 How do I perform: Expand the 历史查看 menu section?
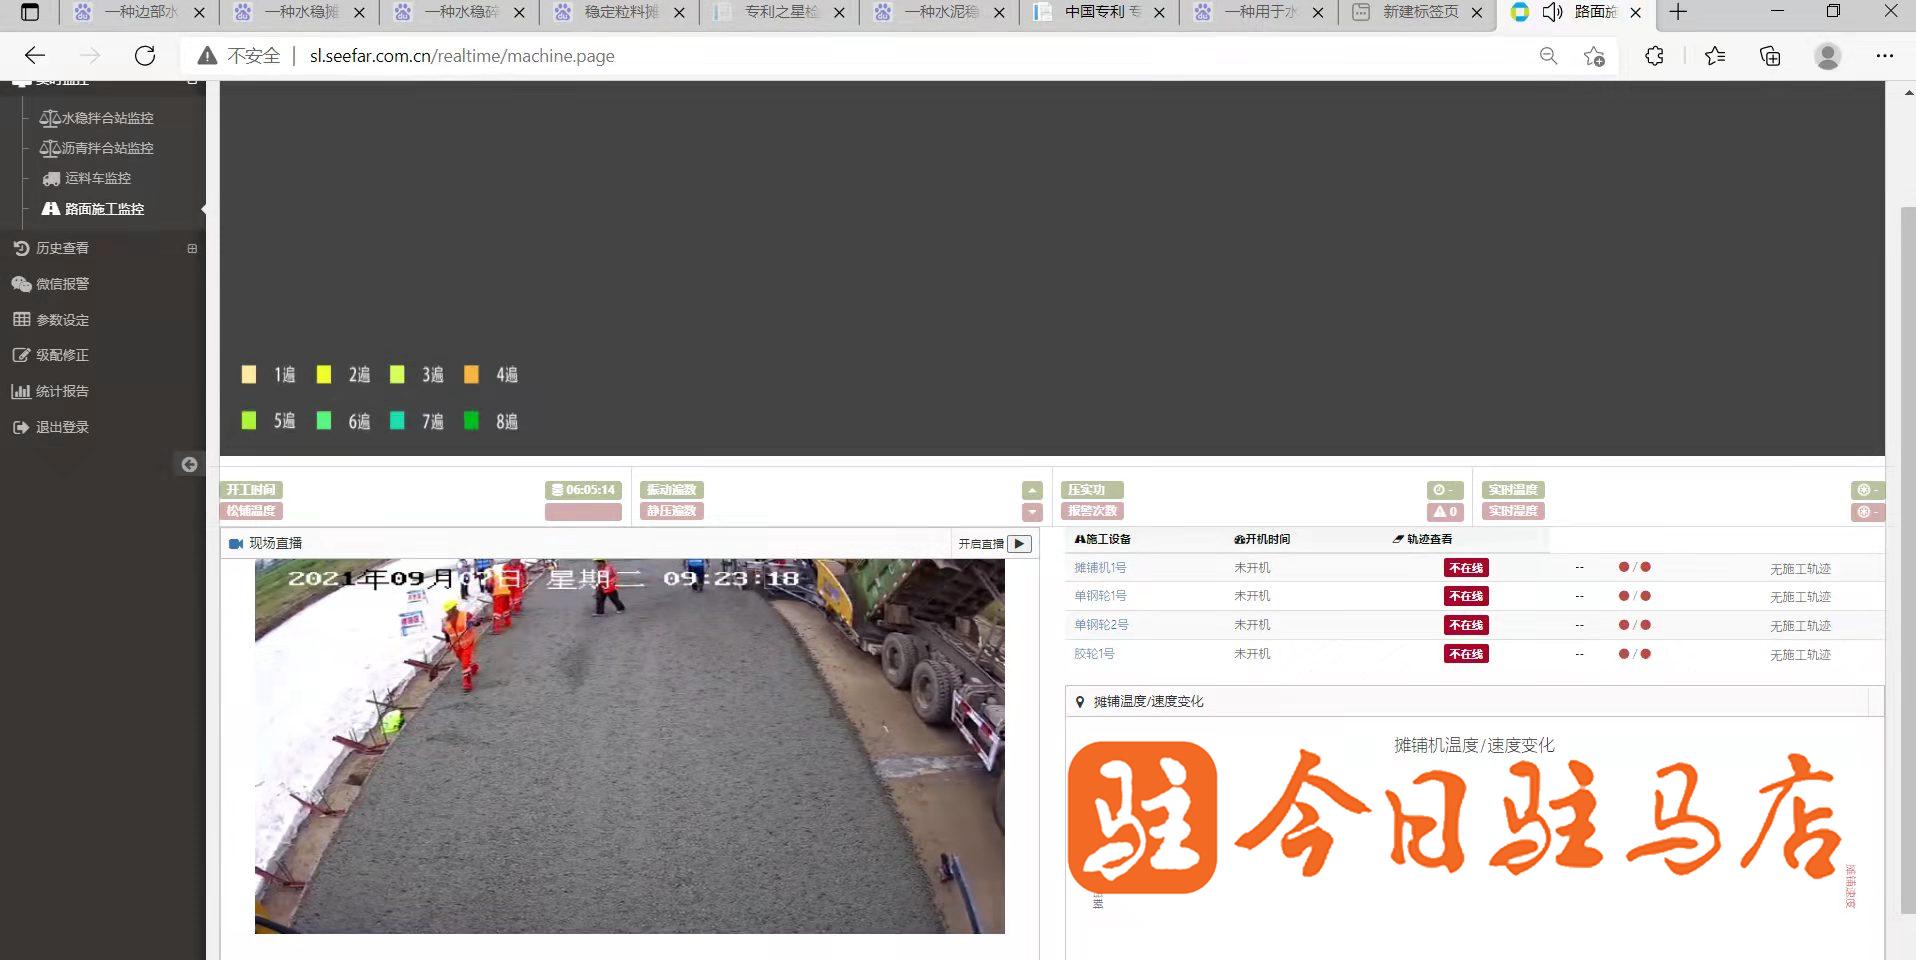(192, 248)
